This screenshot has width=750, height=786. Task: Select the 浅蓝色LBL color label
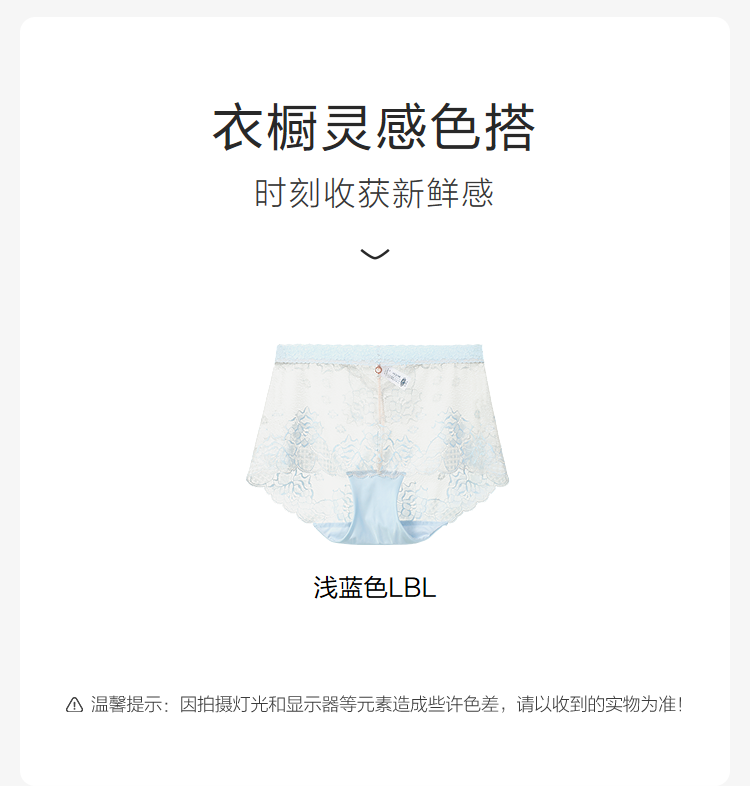click(375, 587)
